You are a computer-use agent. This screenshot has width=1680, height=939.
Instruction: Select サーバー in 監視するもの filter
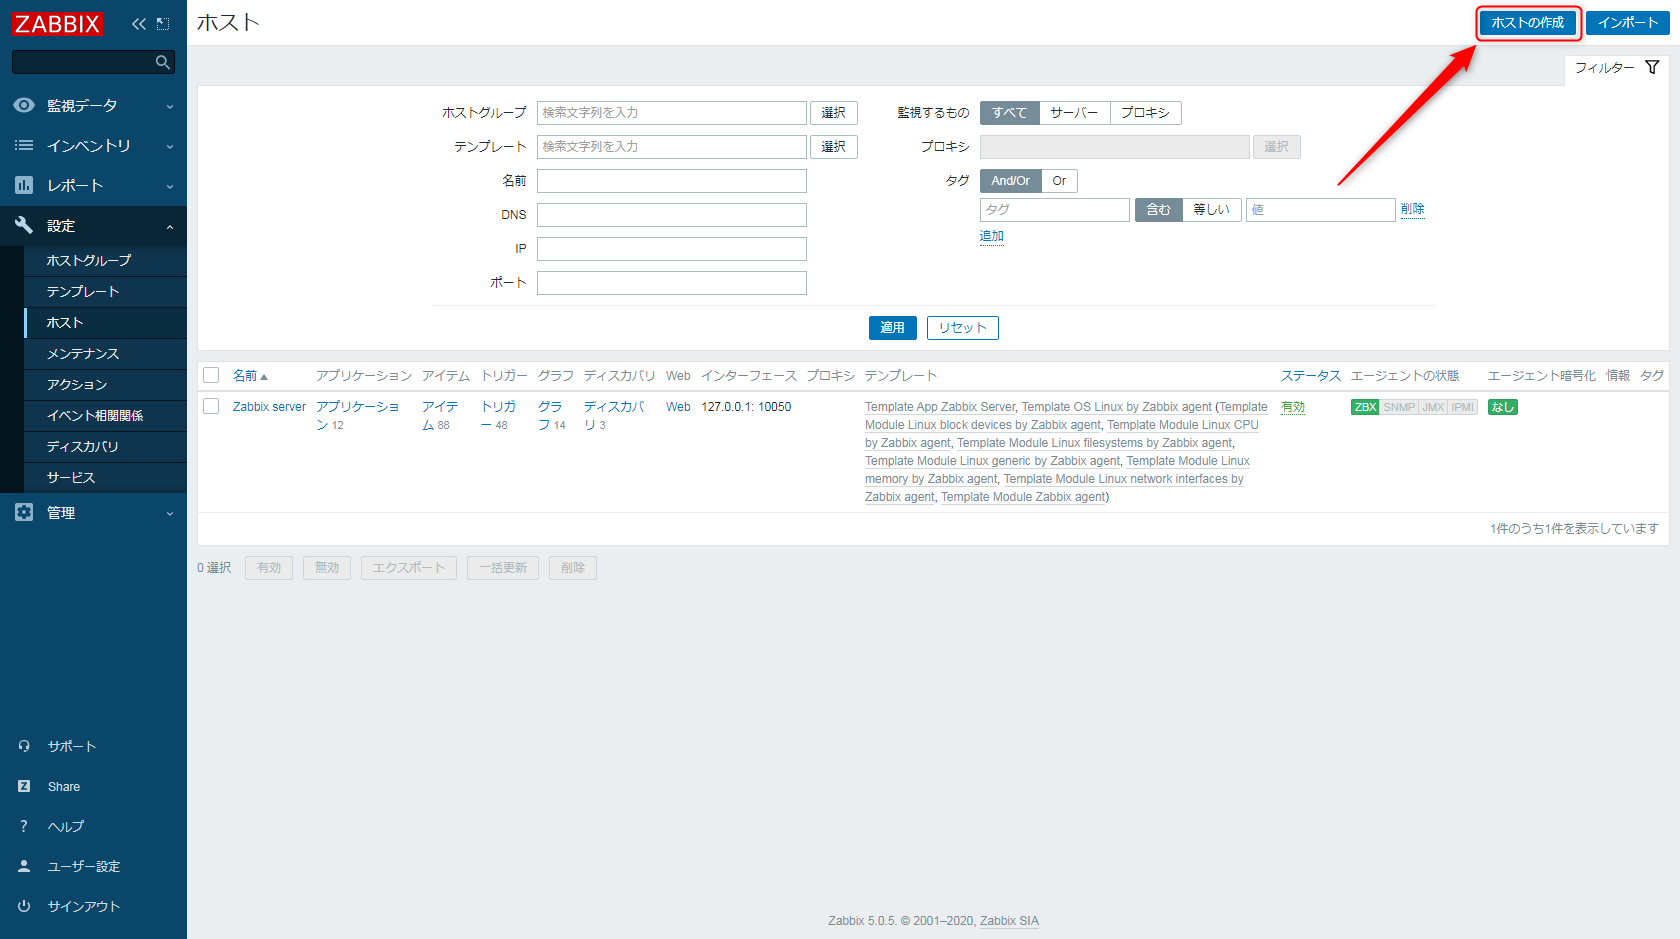(x=1075, y=113)
